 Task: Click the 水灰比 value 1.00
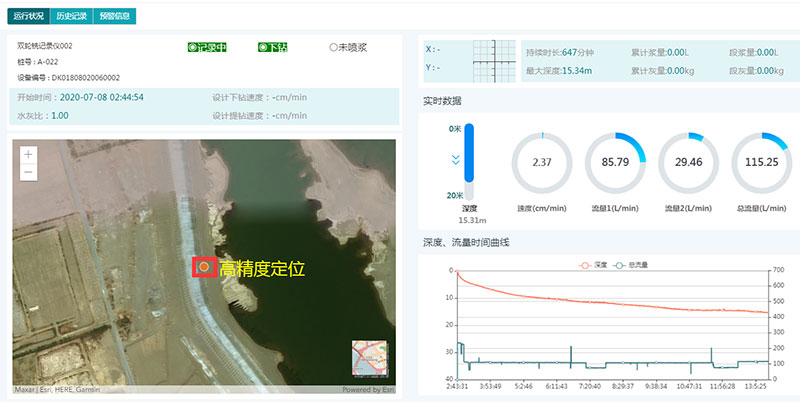click(x=60, y=116)
